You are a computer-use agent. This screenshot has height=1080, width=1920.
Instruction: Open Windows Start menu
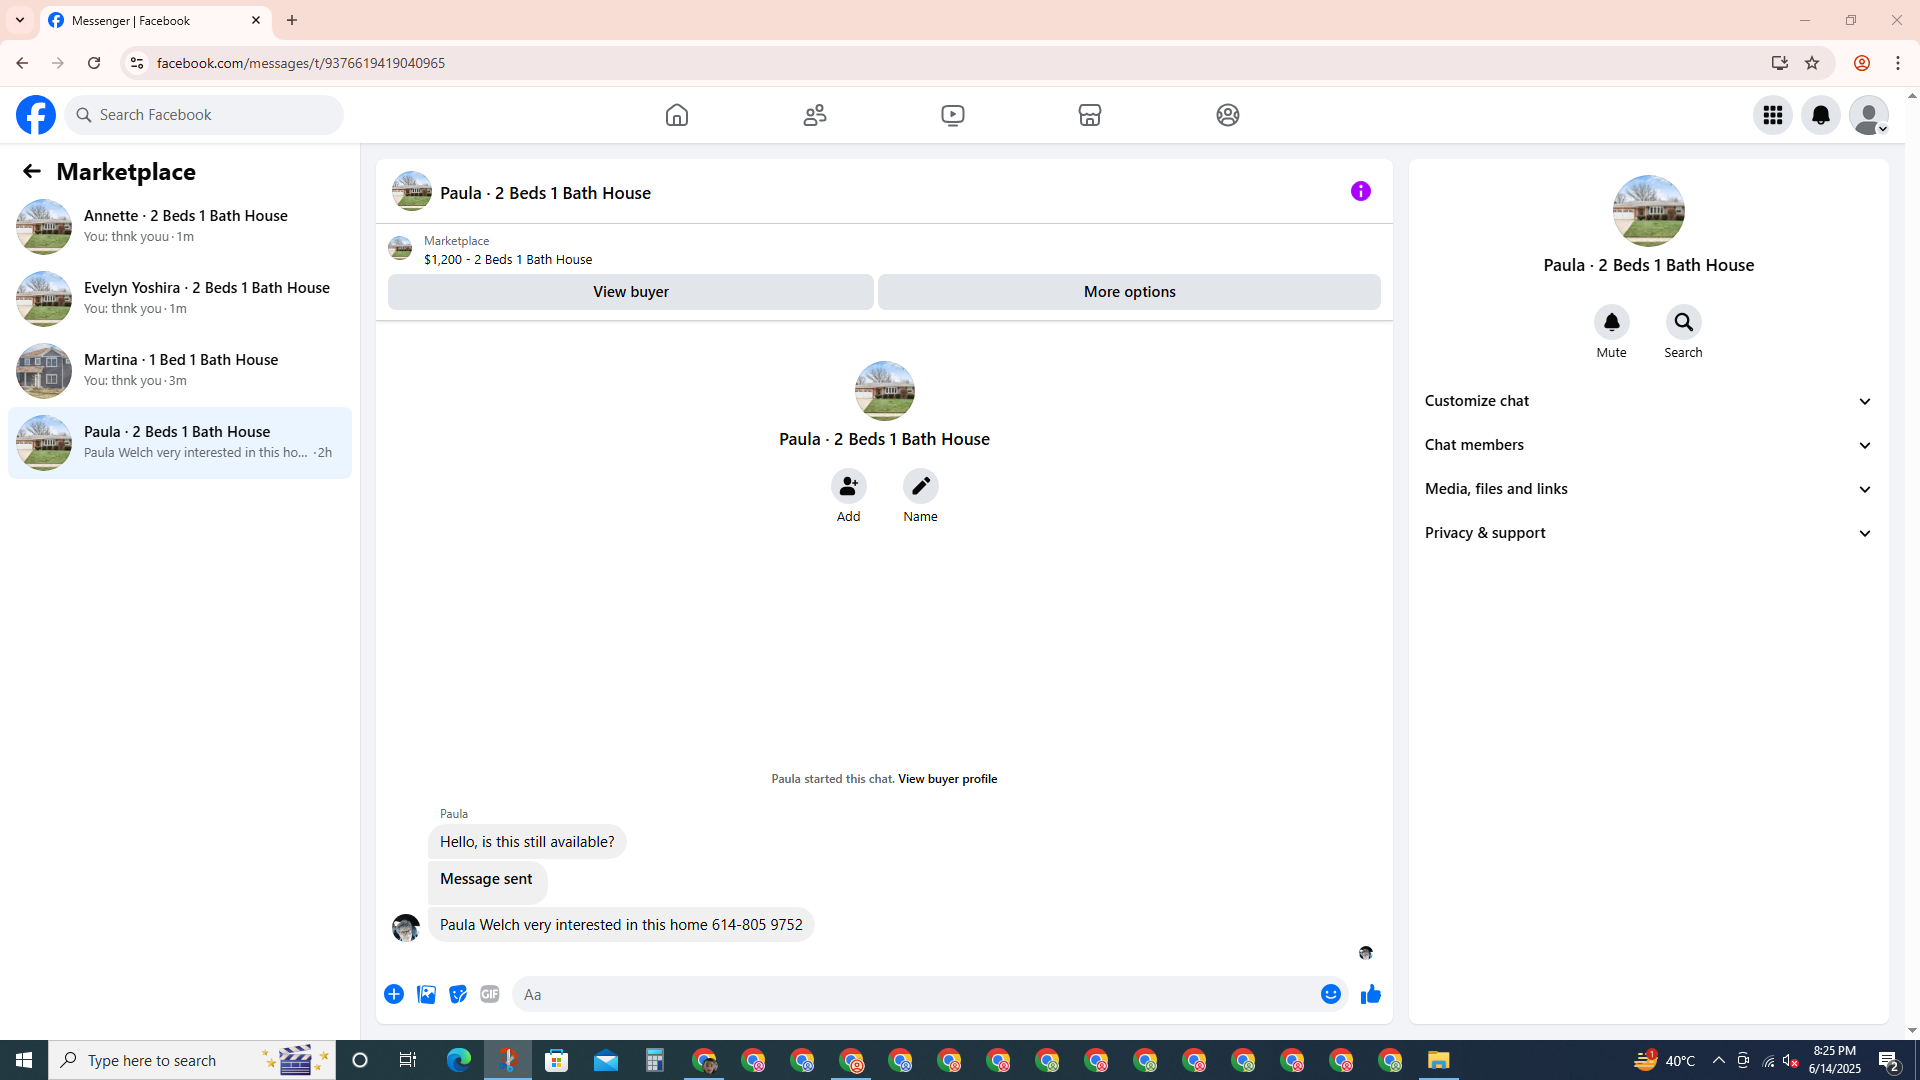[24, 1060]
